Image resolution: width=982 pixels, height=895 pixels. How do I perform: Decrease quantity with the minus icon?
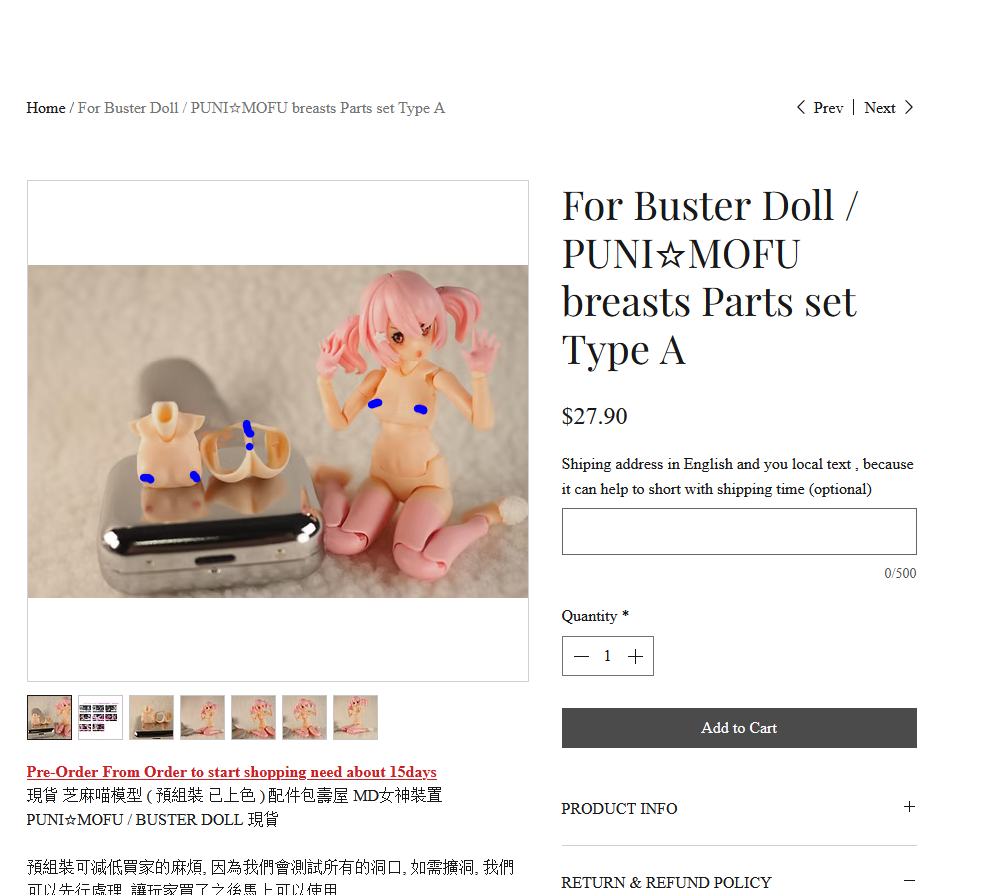[x=581, y=656]
